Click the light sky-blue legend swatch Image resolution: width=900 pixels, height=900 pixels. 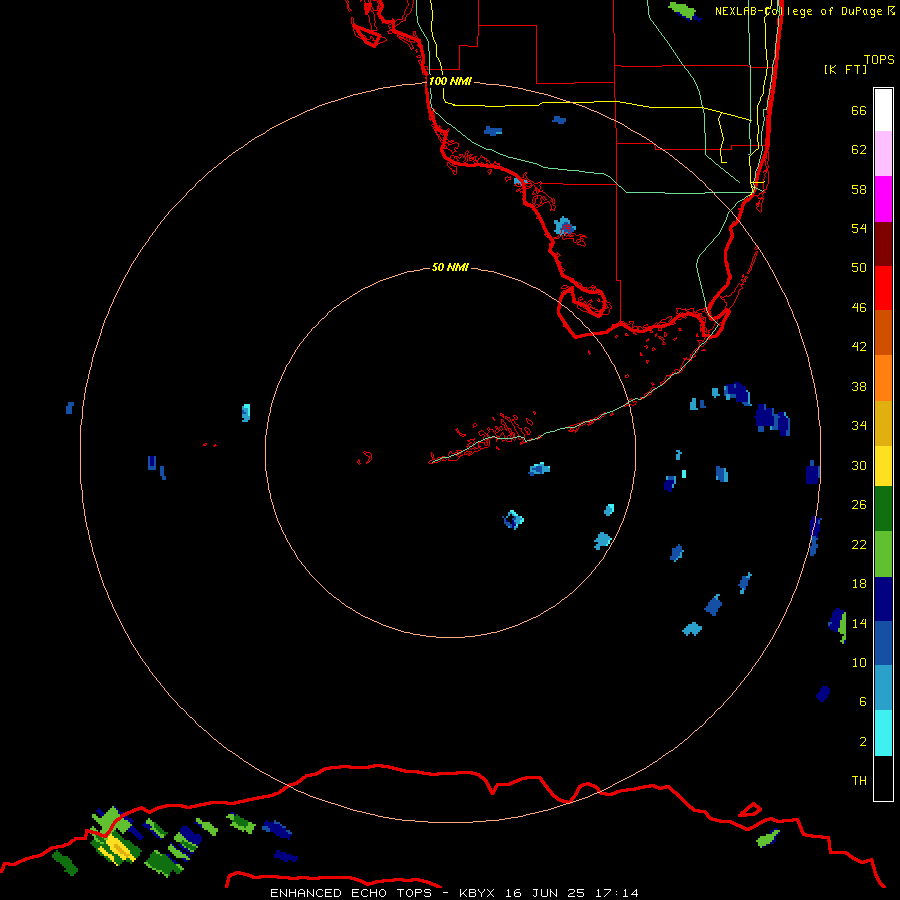click(x=883, y=688)
